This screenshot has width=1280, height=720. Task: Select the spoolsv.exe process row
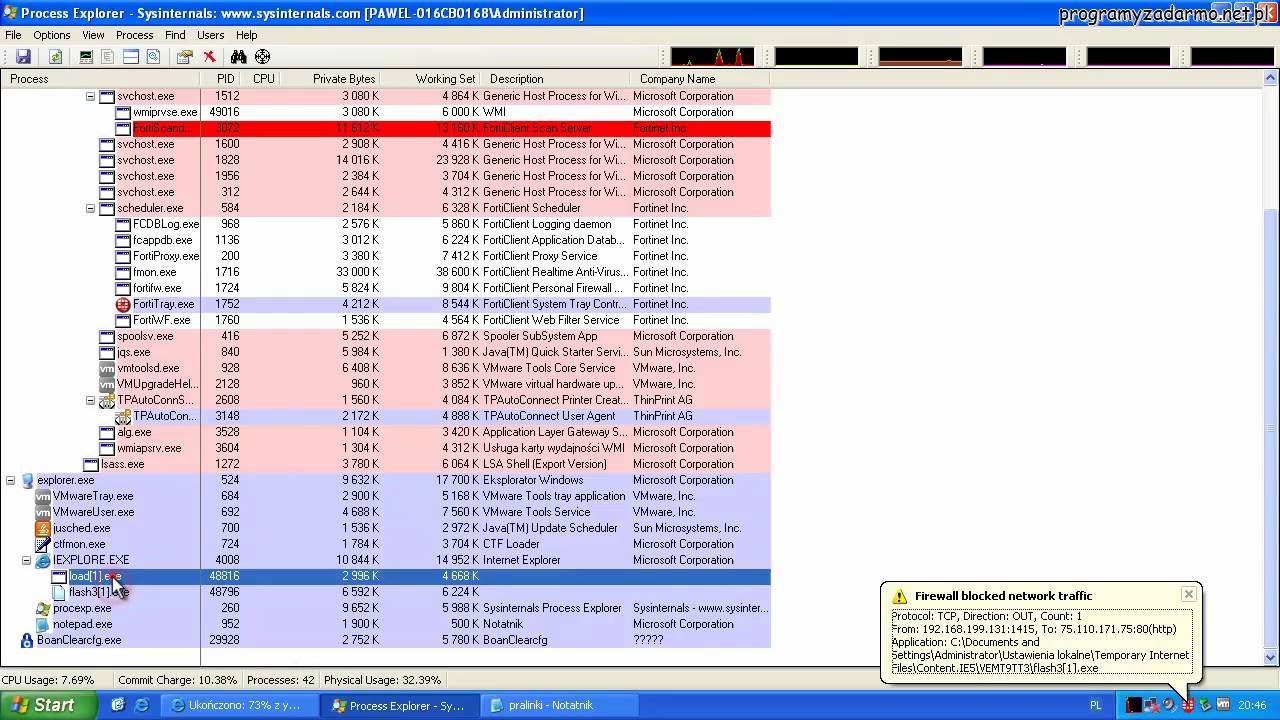pos(385,336)
